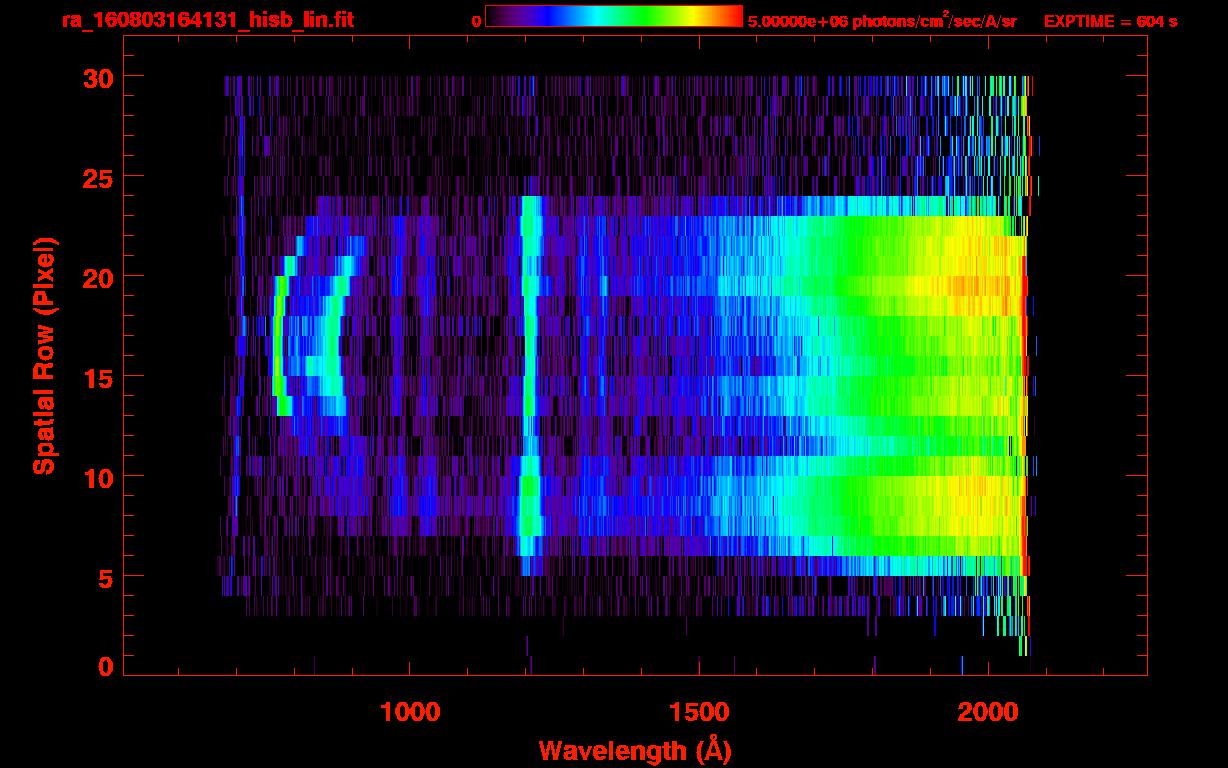Click the x-axis tick label 1500

[x=699, y=711]
